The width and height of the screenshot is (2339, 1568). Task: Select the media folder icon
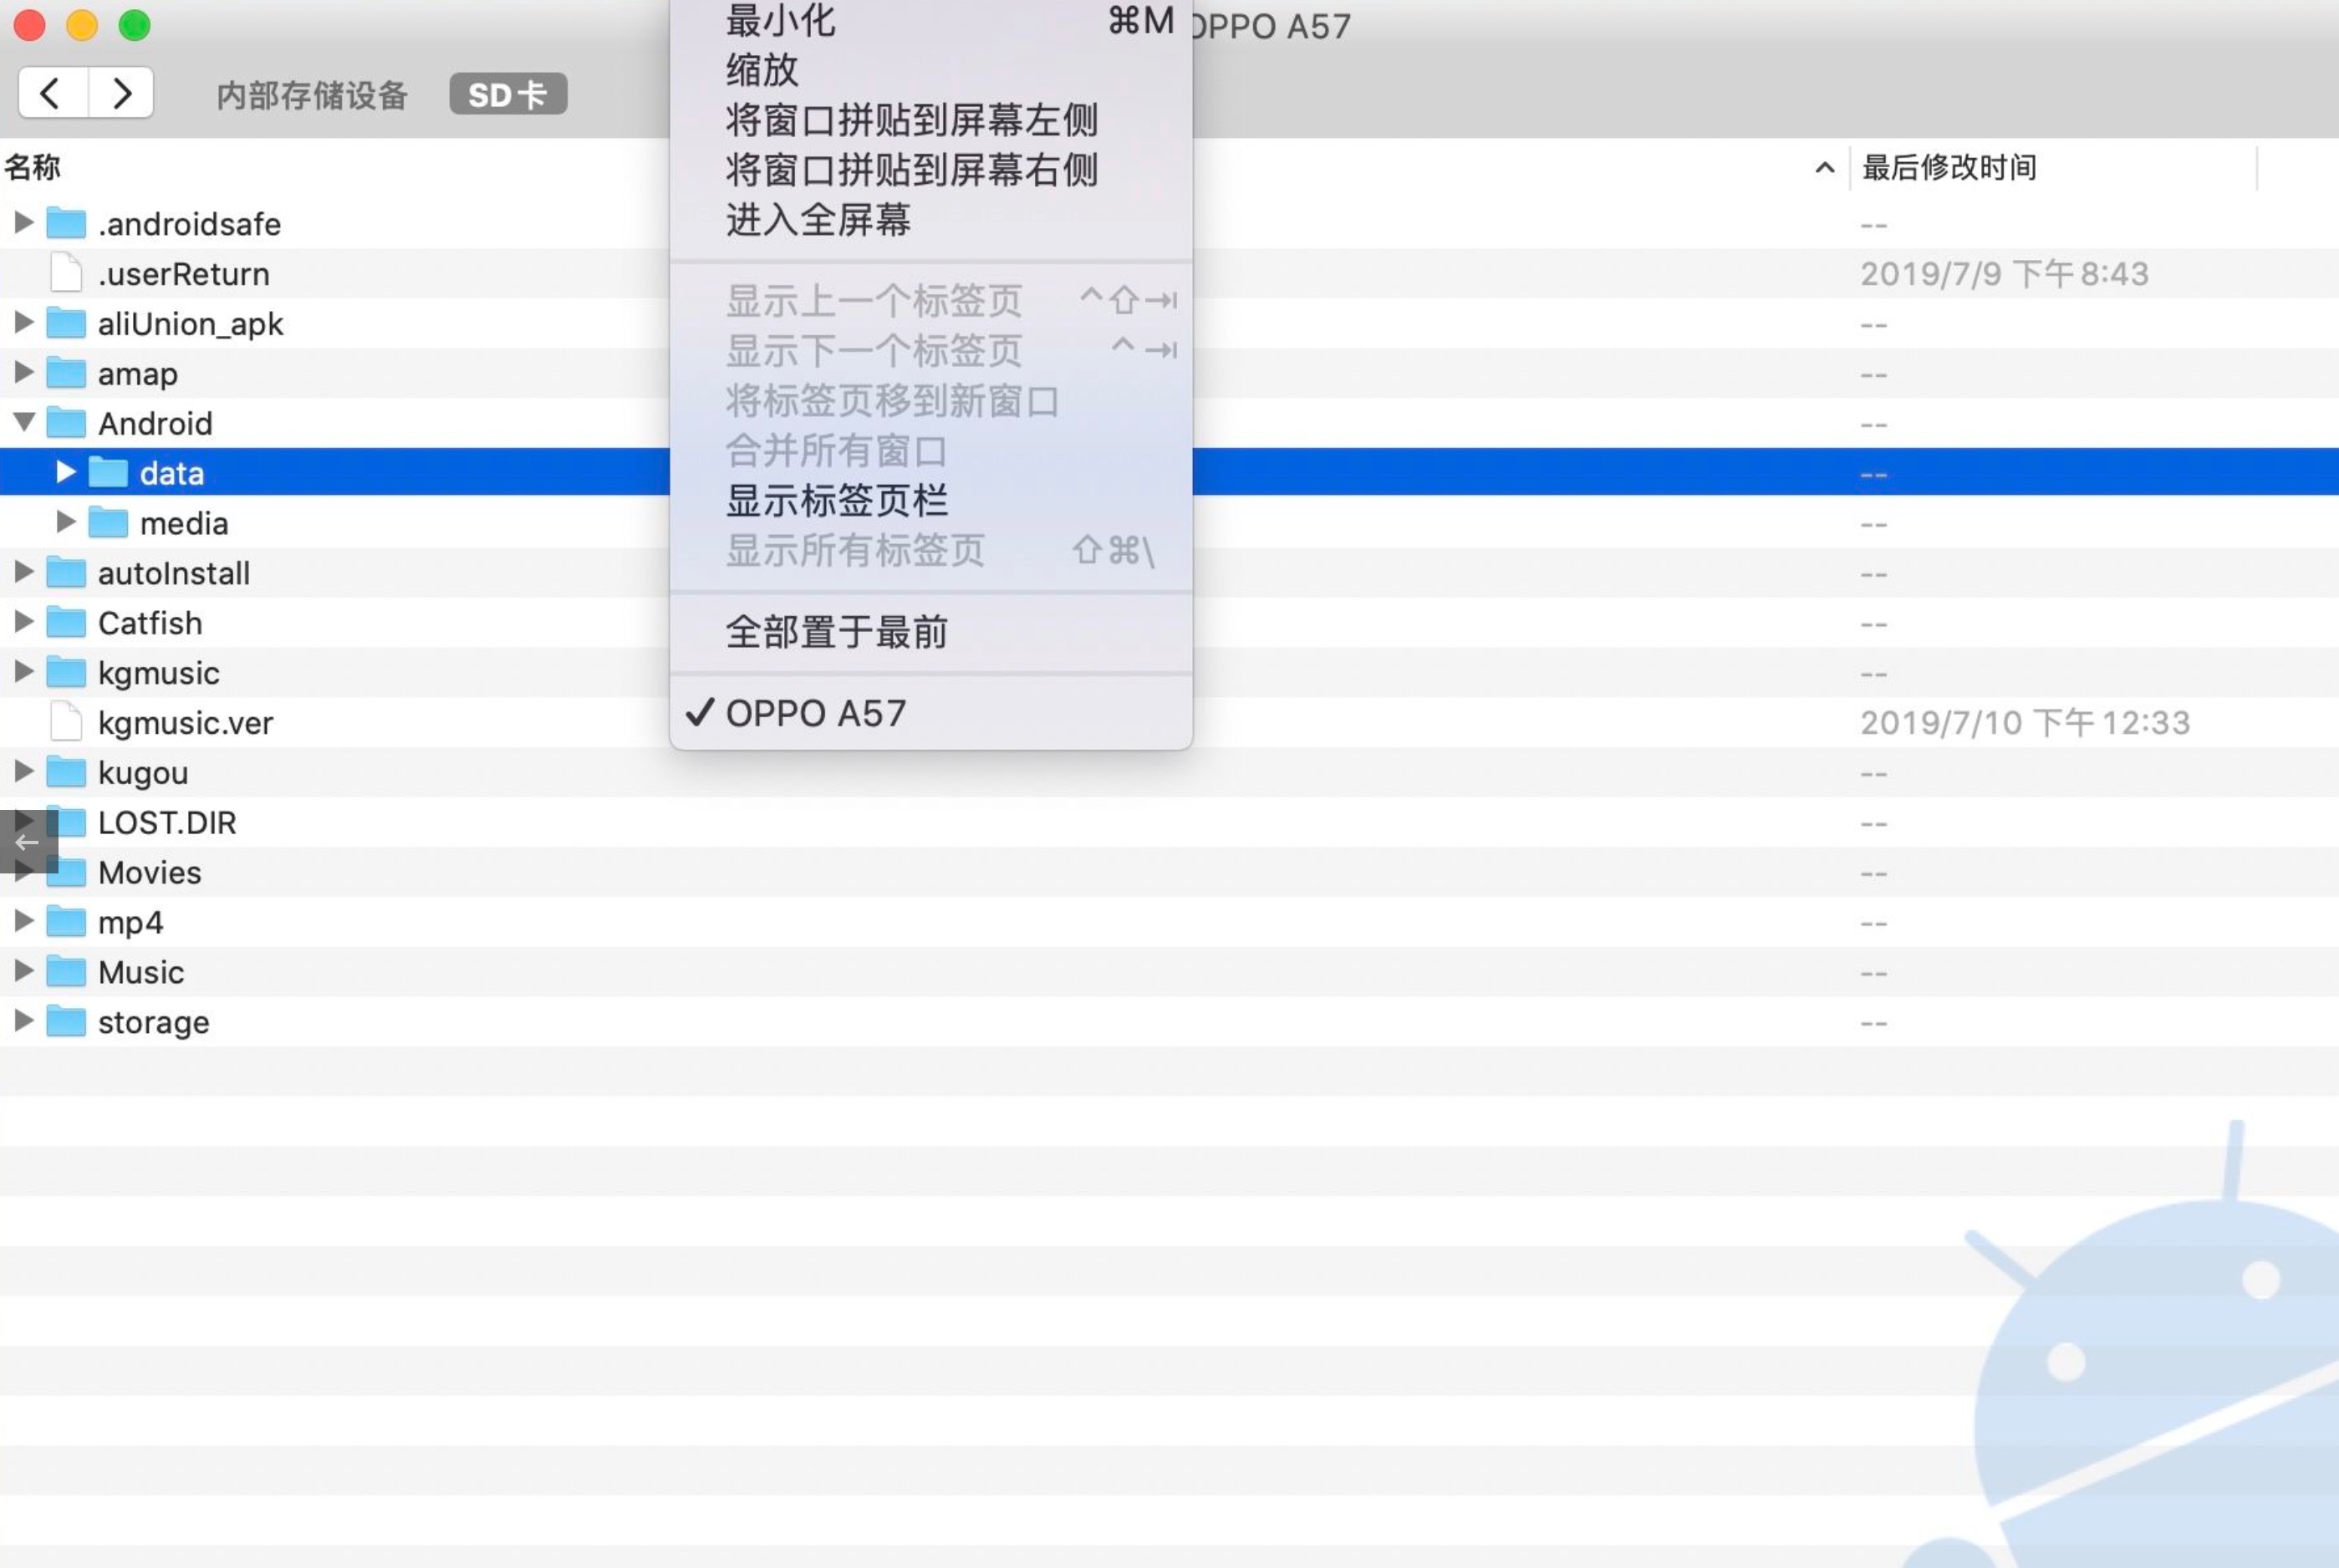[x=108, y=522]
